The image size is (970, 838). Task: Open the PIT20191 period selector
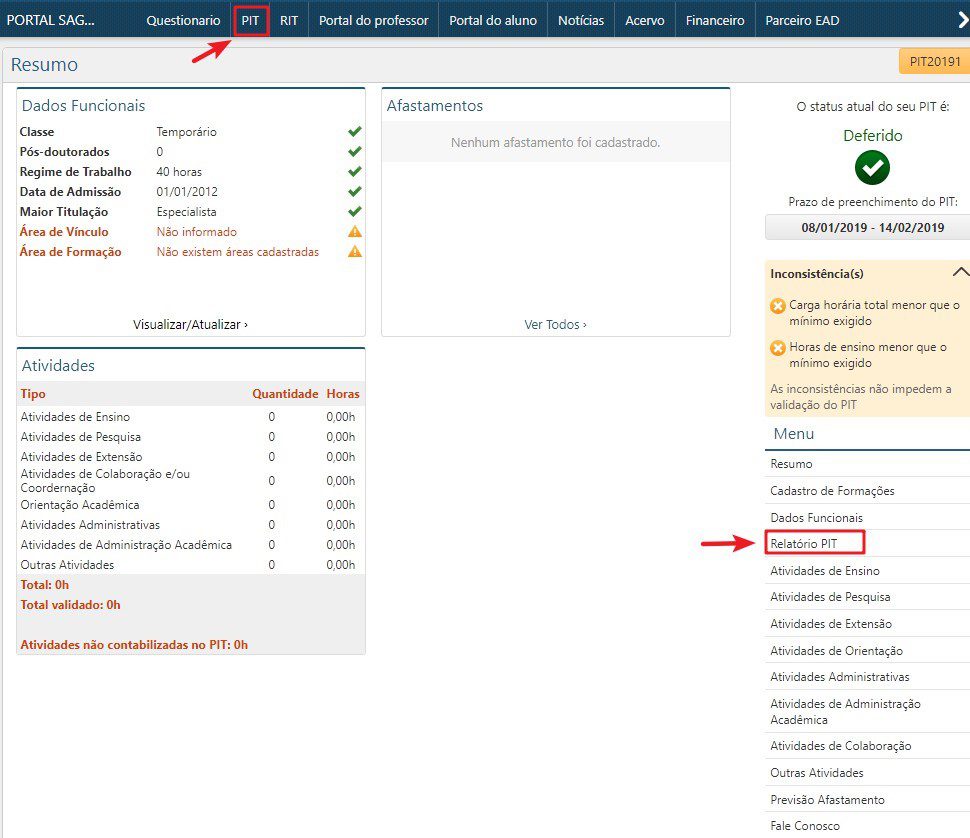pyautogui.click(x=934, y=62)
